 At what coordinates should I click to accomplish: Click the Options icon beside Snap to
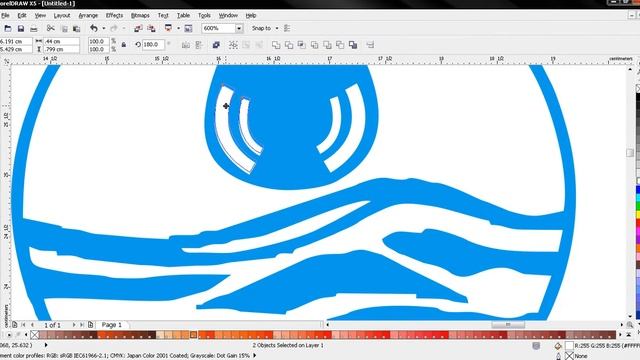point(287,28)
